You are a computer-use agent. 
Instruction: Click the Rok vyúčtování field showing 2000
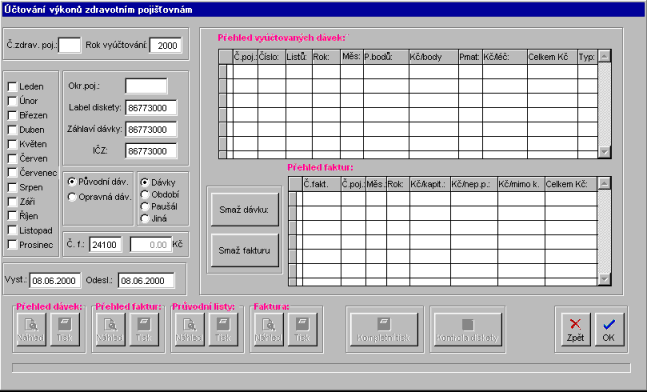pyautogui.click(x=165, y=45)
